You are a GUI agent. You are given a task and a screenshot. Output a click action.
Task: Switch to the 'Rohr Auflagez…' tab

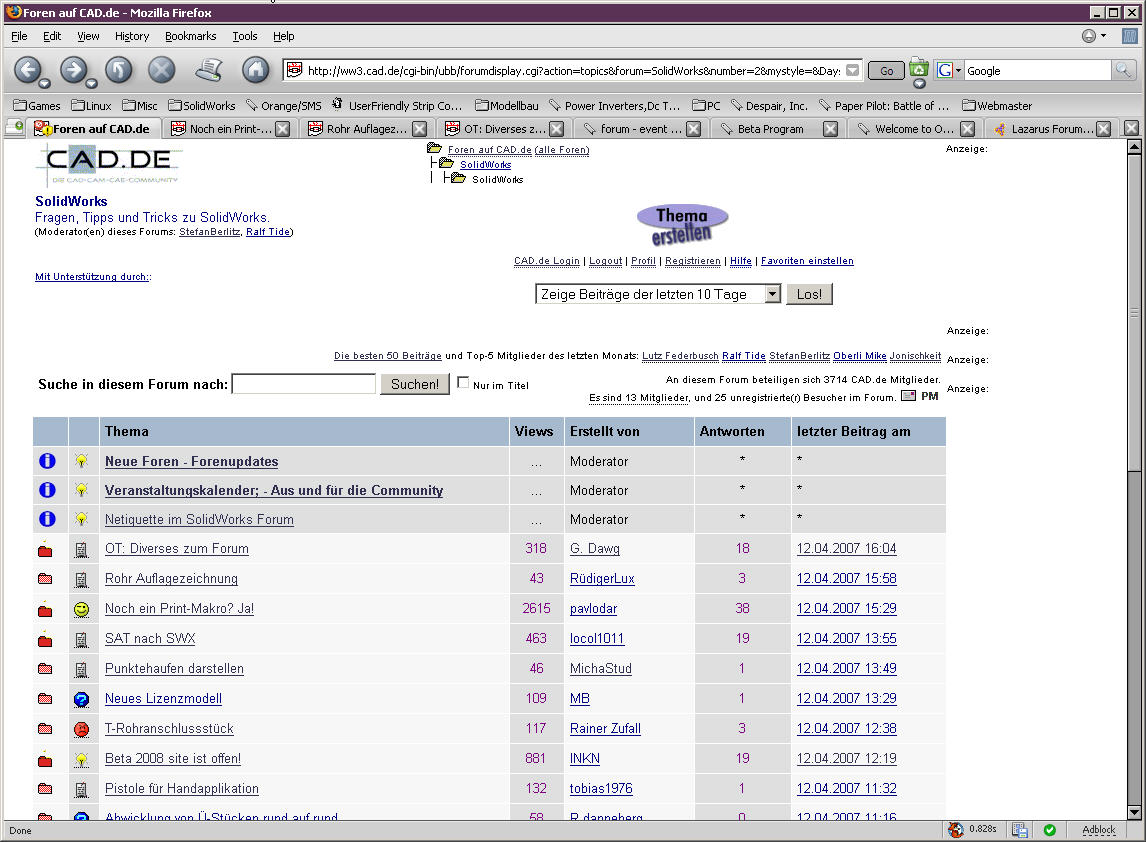[366, 129]
